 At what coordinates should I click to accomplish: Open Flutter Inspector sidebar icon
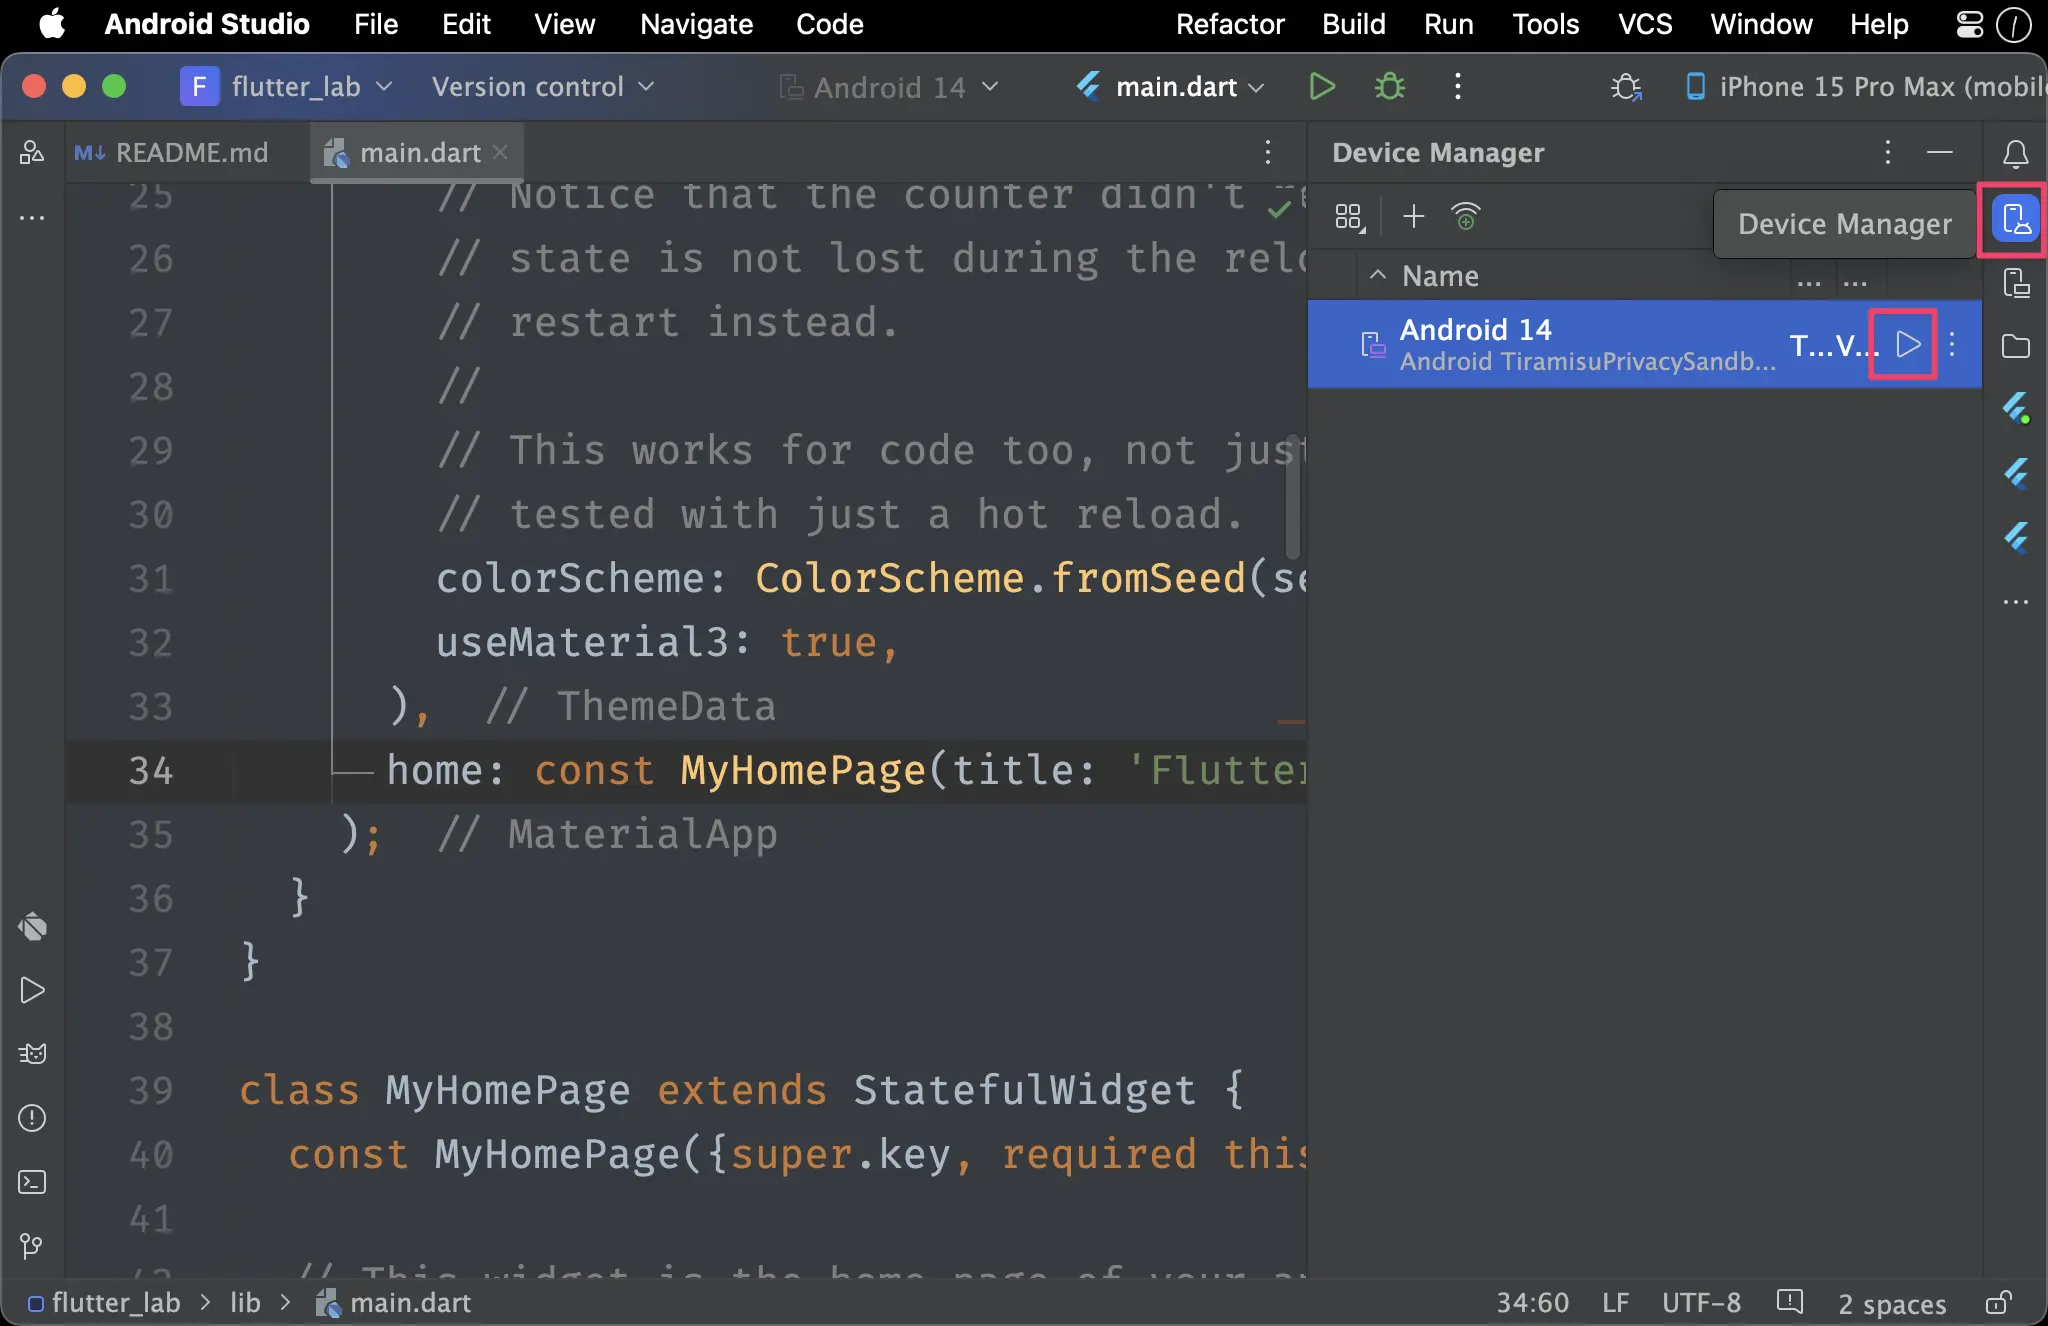click(2015, 408)
